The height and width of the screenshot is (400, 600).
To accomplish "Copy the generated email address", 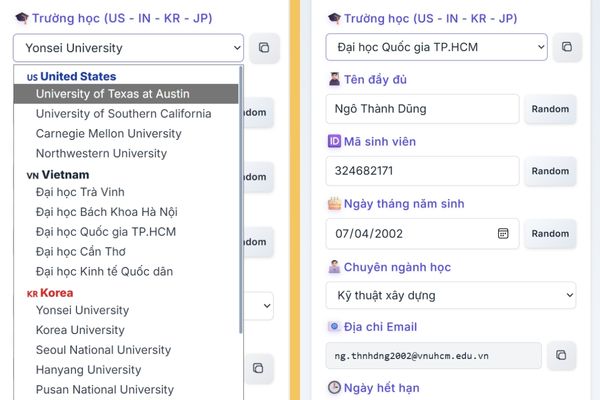I will coord(559,355).
